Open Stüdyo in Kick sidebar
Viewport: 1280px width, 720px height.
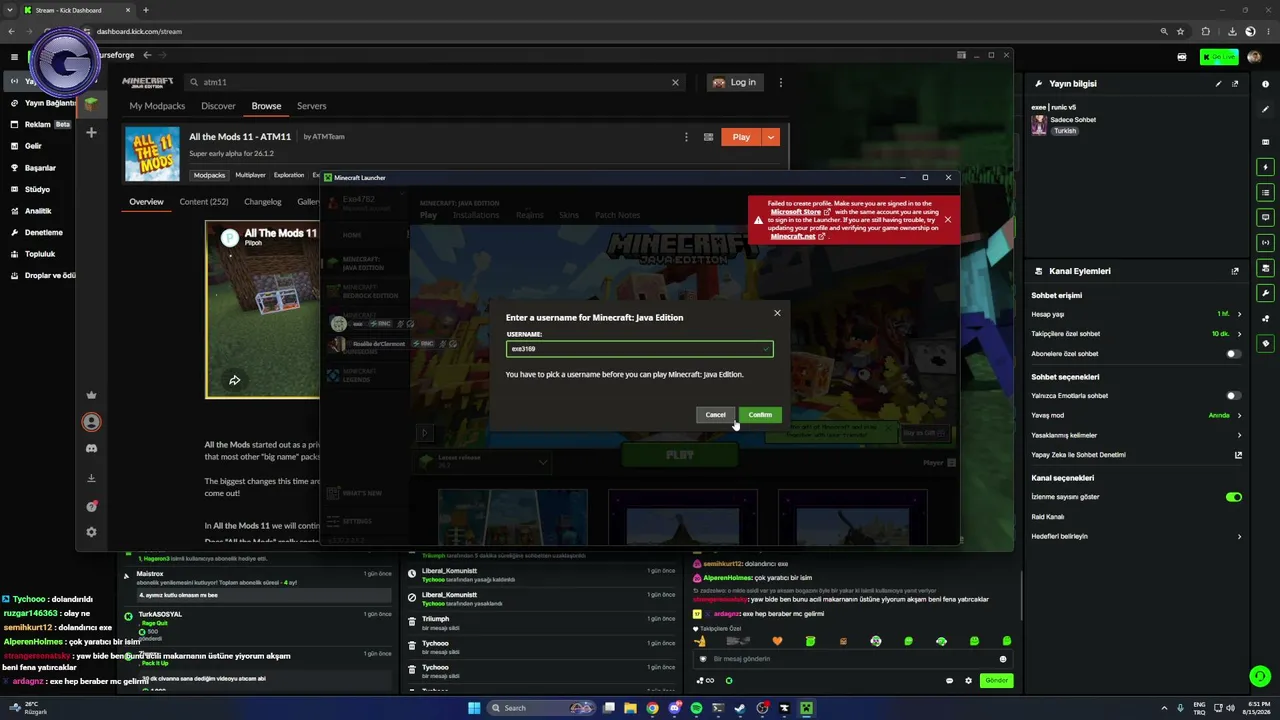tap(37, 189)
